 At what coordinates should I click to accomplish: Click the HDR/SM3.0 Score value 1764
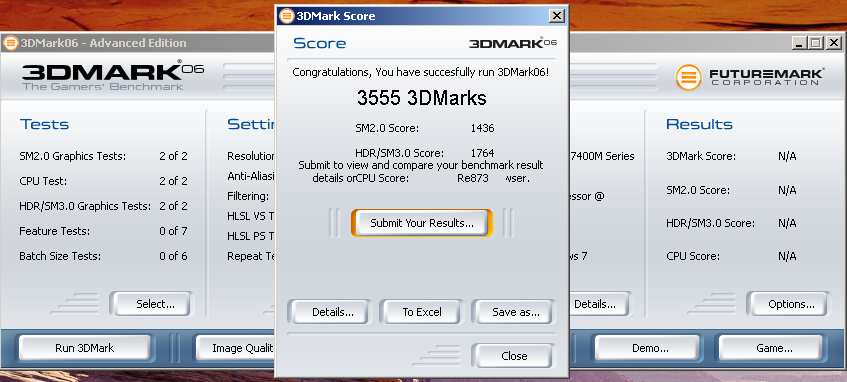click(x=482, y=153)
